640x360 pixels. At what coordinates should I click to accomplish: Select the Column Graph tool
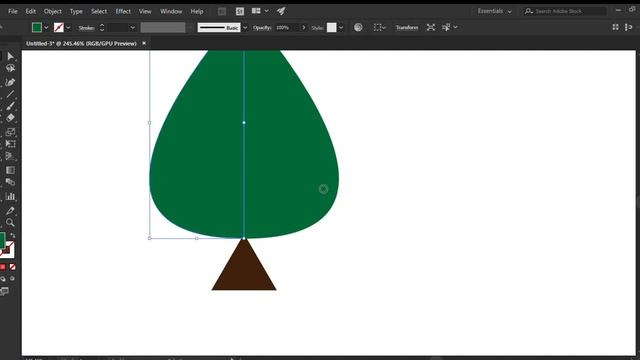[10, 196]
